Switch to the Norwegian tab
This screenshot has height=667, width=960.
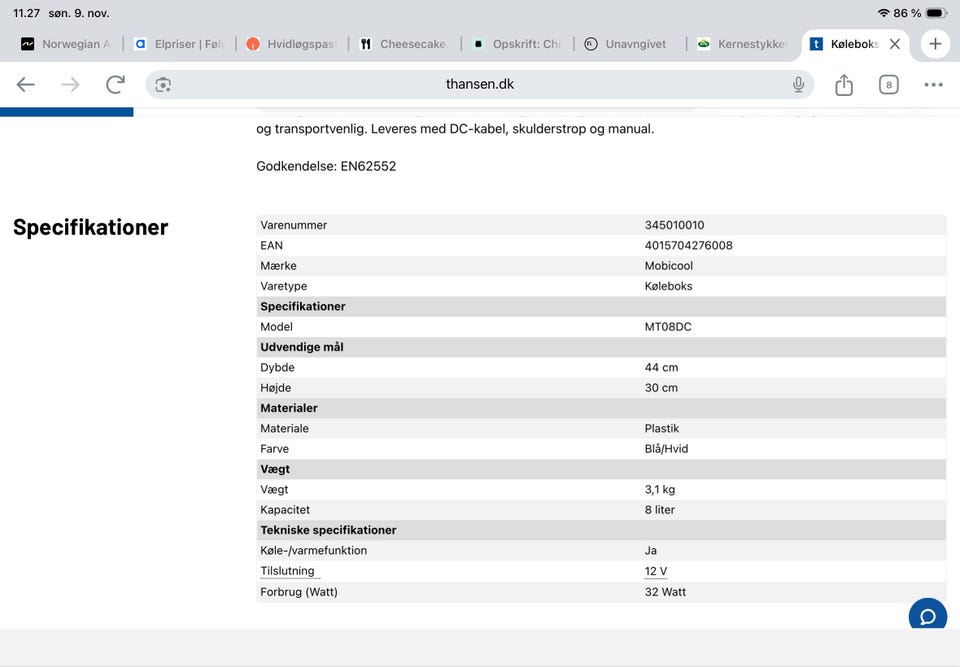pyautogui.click(x=66, y=44)
